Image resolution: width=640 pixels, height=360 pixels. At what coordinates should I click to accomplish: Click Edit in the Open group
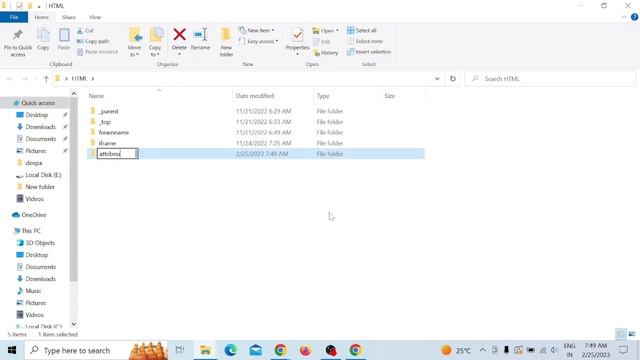click(x=322, y=42)
